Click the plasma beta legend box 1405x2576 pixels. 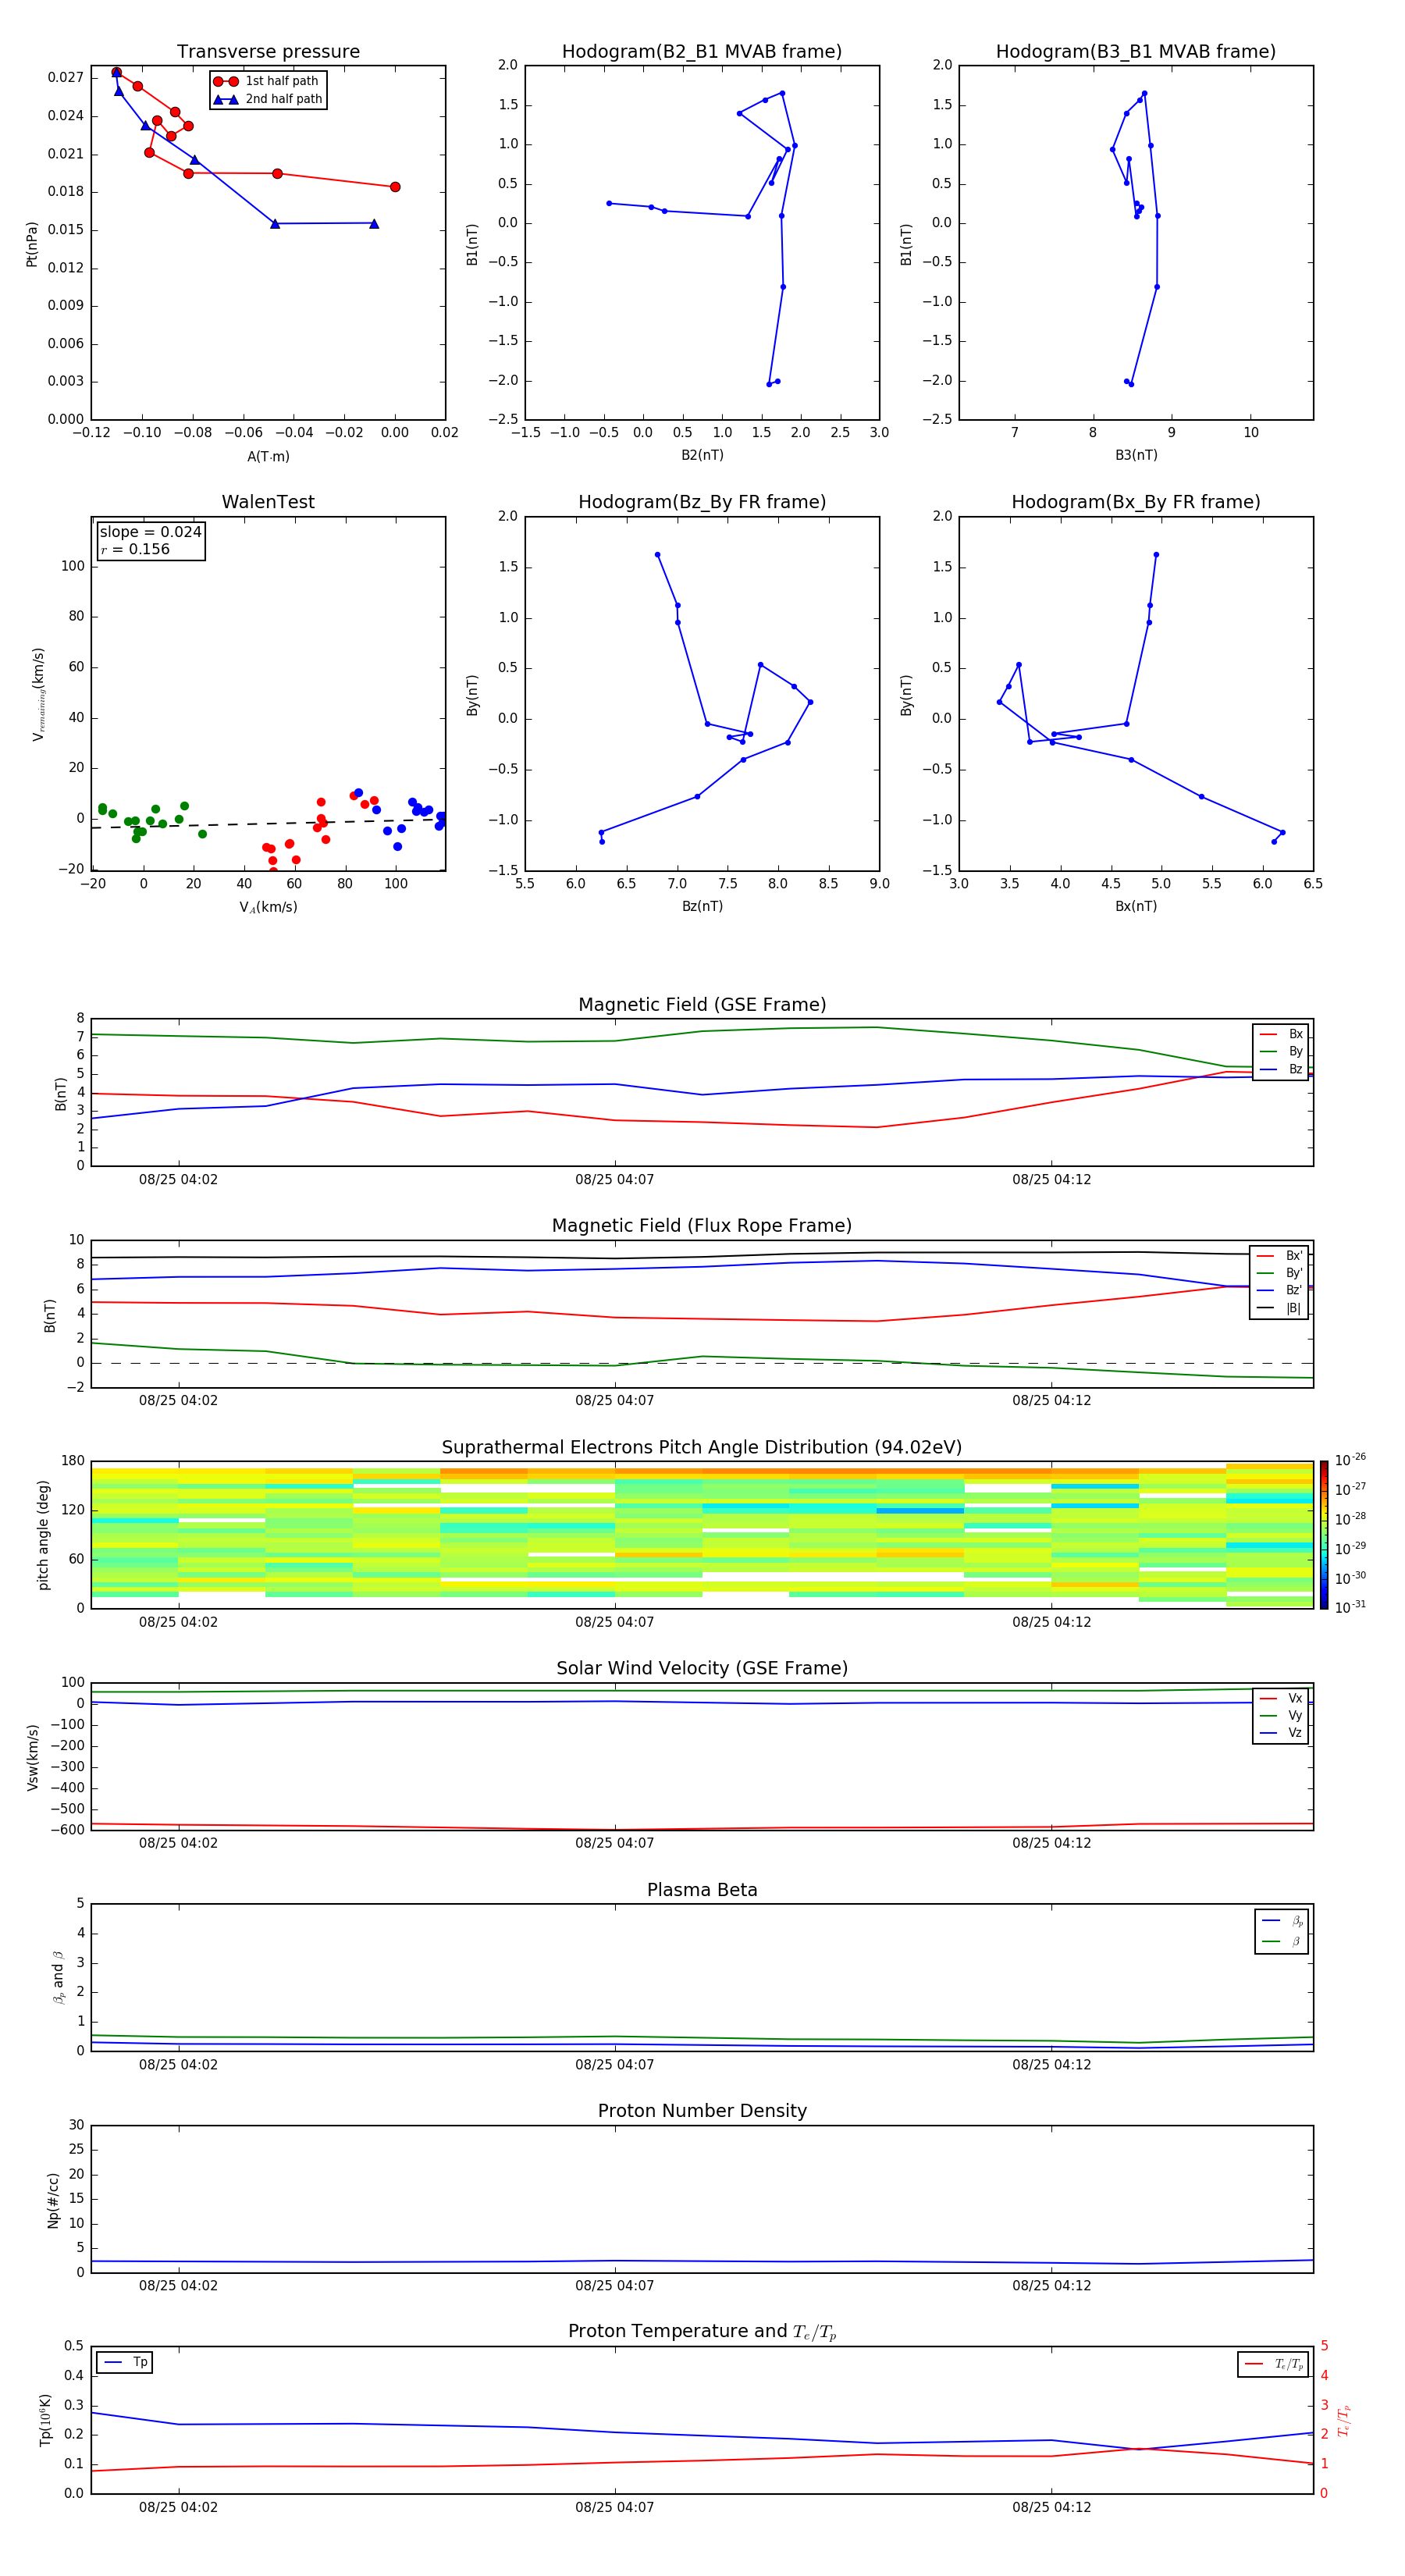tap(1281, 1931)
